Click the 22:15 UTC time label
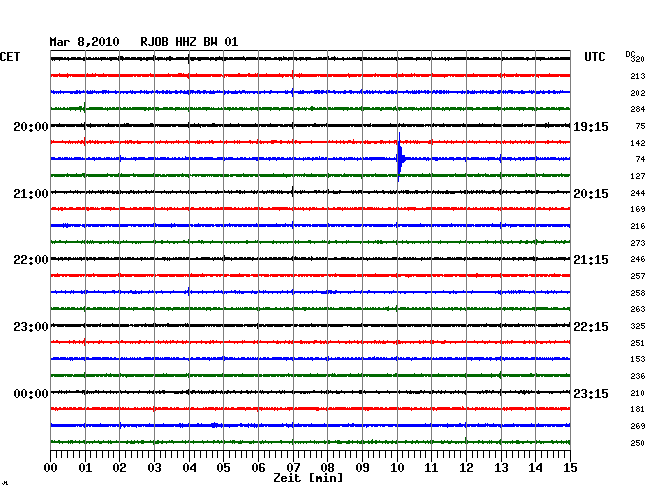Viewport: 650px width, 494px height. 591,327
